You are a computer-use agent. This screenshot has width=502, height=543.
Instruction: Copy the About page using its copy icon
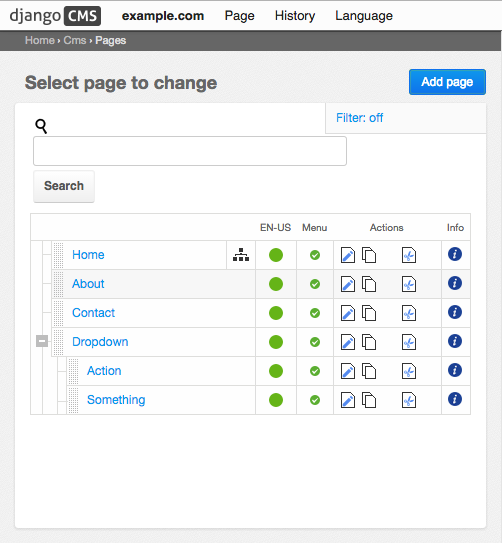(369, 284)
